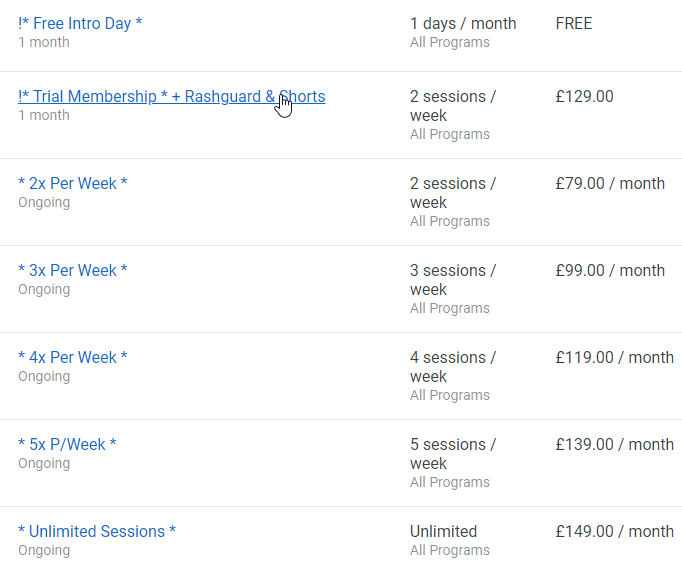The image size is (682, 569).
Task: Click the 4 sessions / week text
Action: [x=452, y=366]
